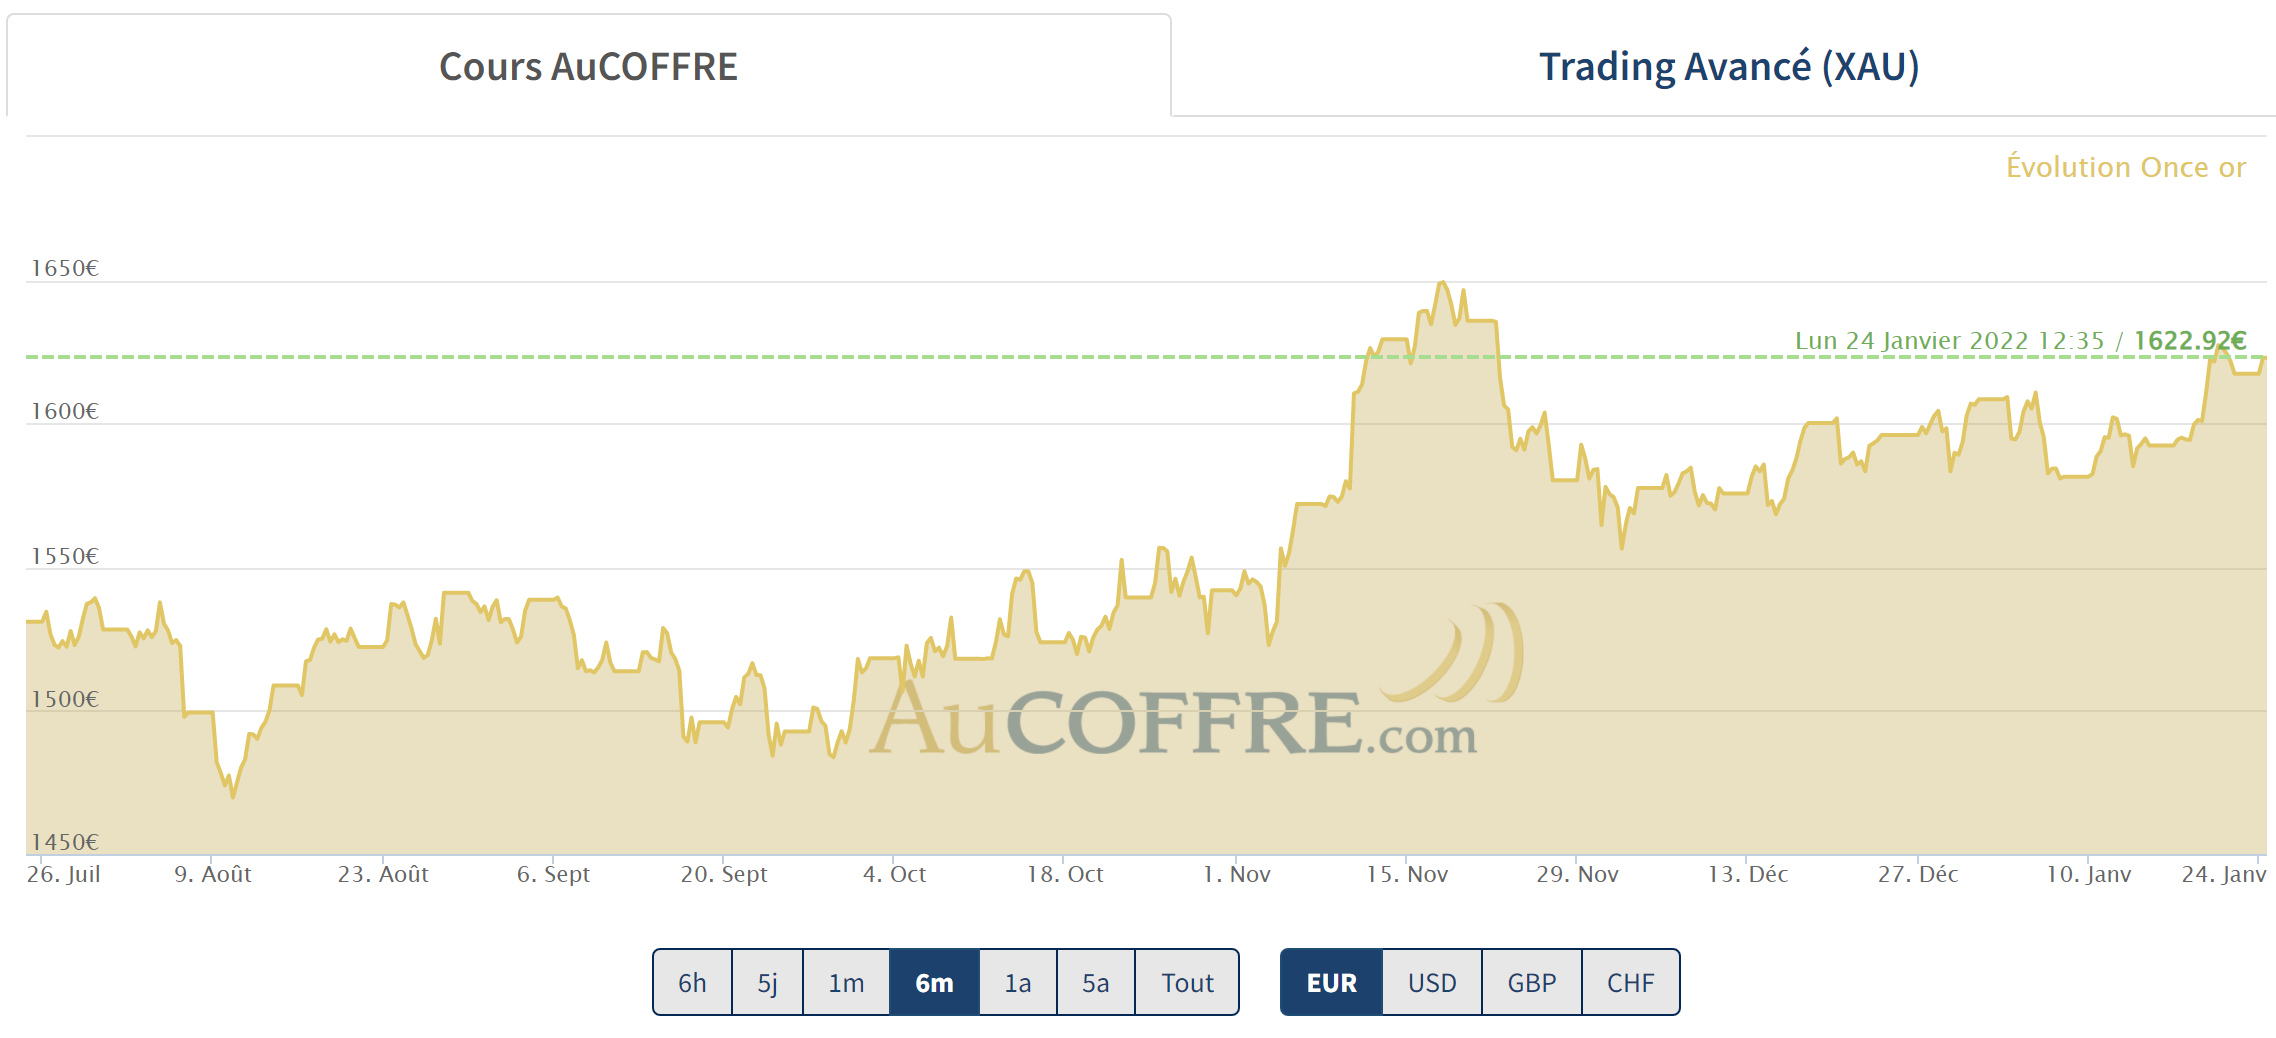Show the full history with Tout
The height and width of the screenshot is (1038, 2276).
[x=1187, y=983]
